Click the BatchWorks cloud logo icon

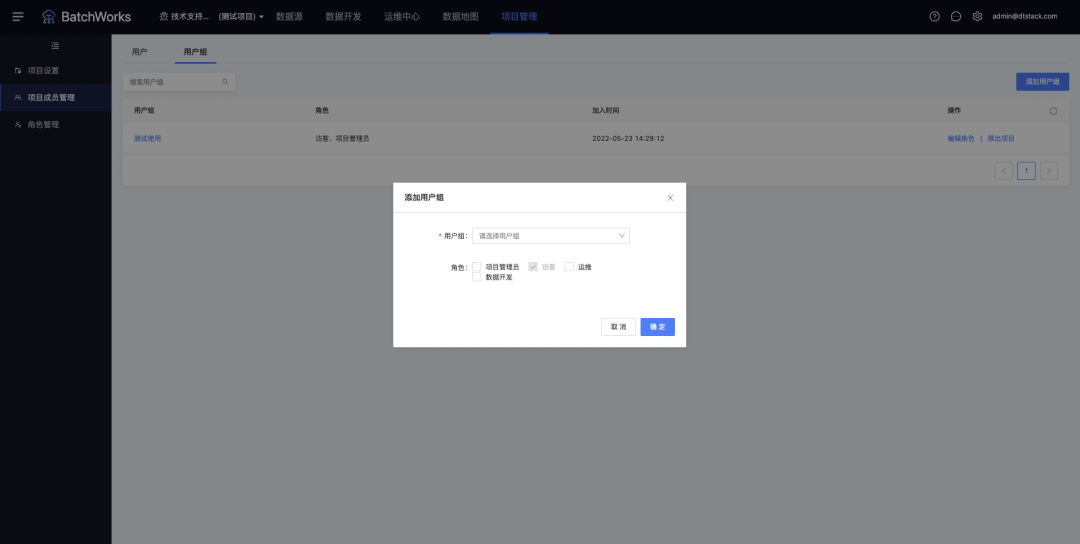coord(48,17)
